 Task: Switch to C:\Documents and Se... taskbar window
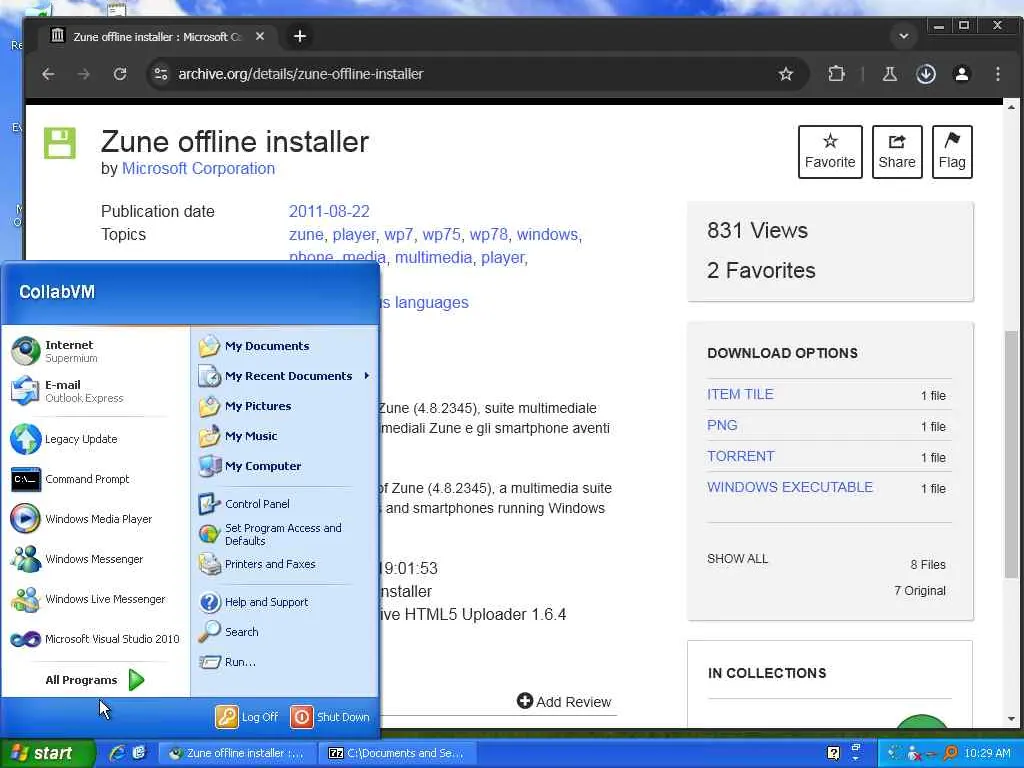397,753
